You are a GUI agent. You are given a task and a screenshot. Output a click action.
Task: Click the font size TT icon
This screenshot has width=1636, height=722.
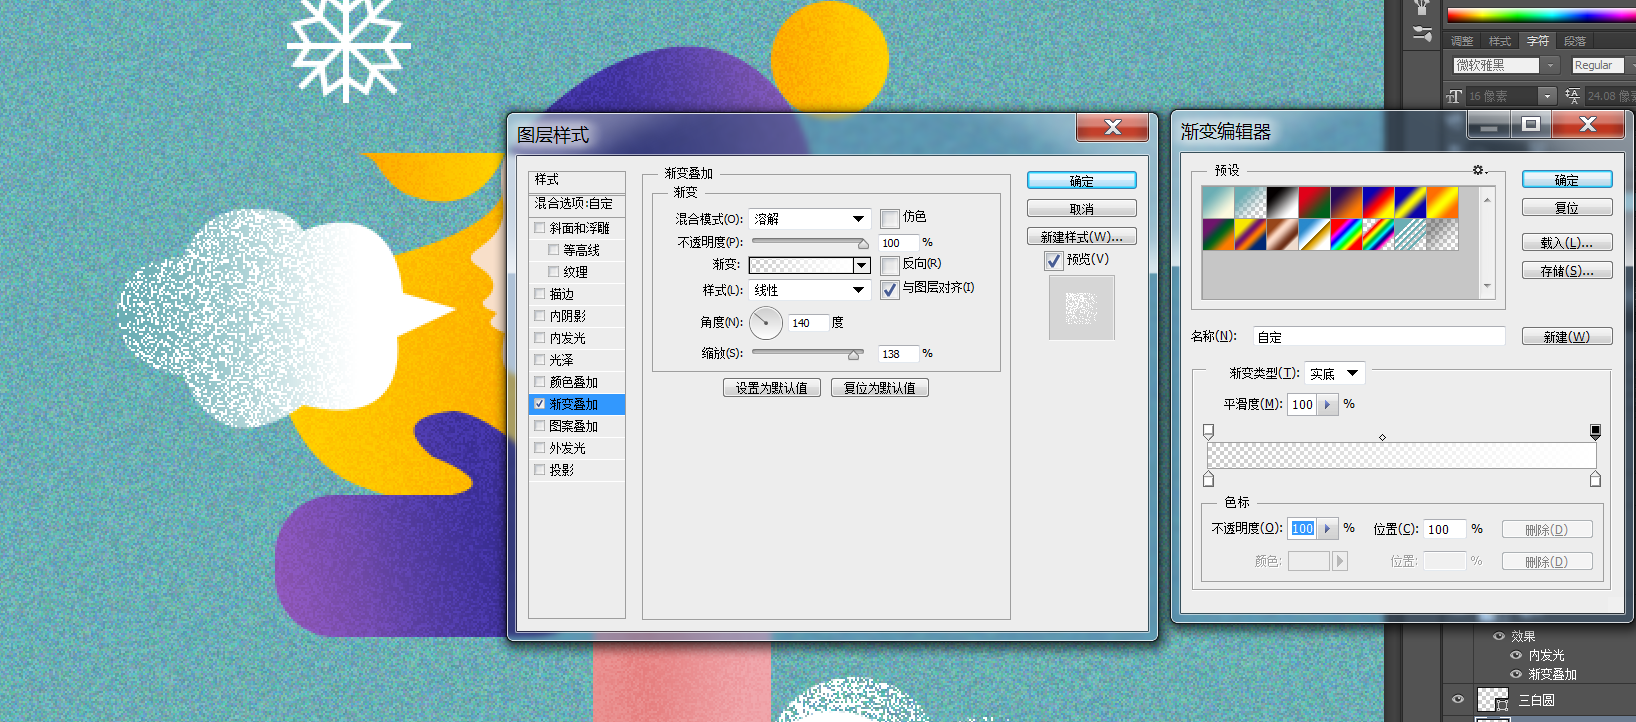coord(1454,96)
